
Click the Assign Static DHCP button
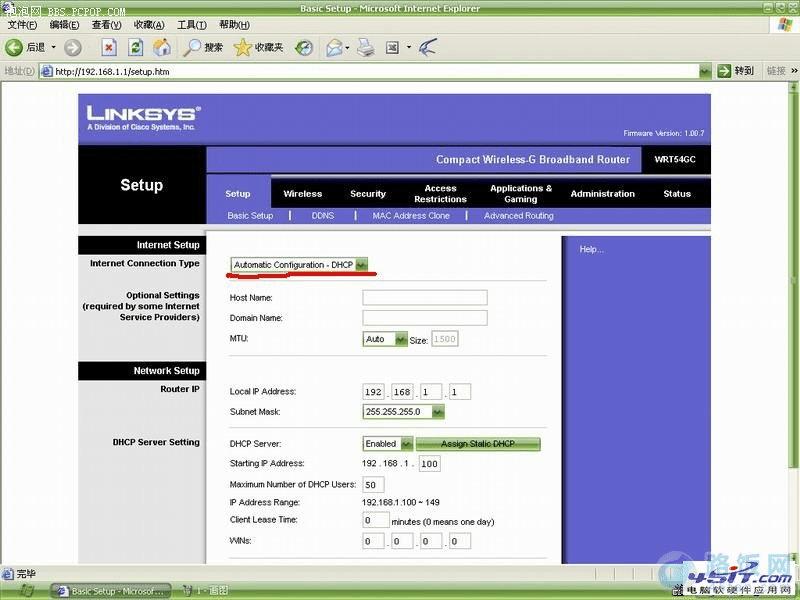[x=478, y=444]
